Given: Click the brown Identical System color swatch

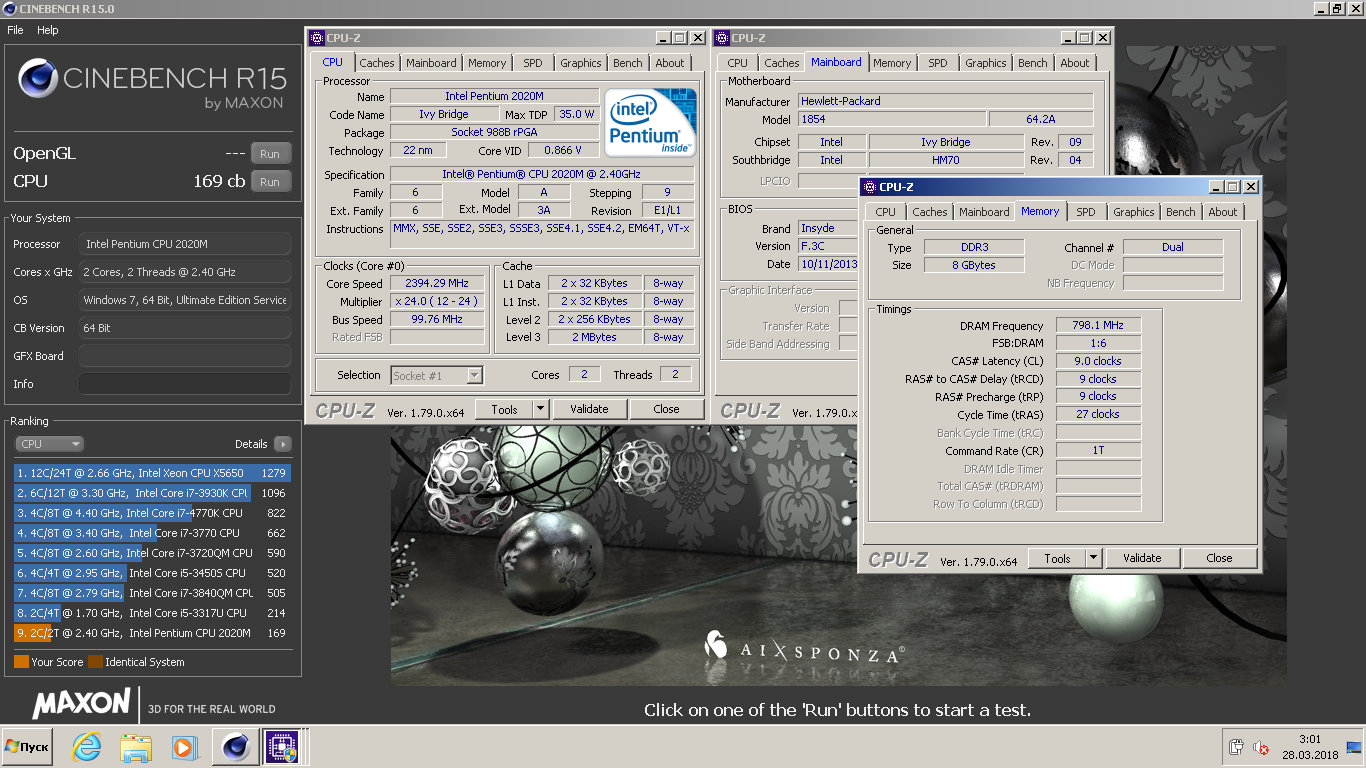Looking at the screenshot, I should tap(95, 662).
